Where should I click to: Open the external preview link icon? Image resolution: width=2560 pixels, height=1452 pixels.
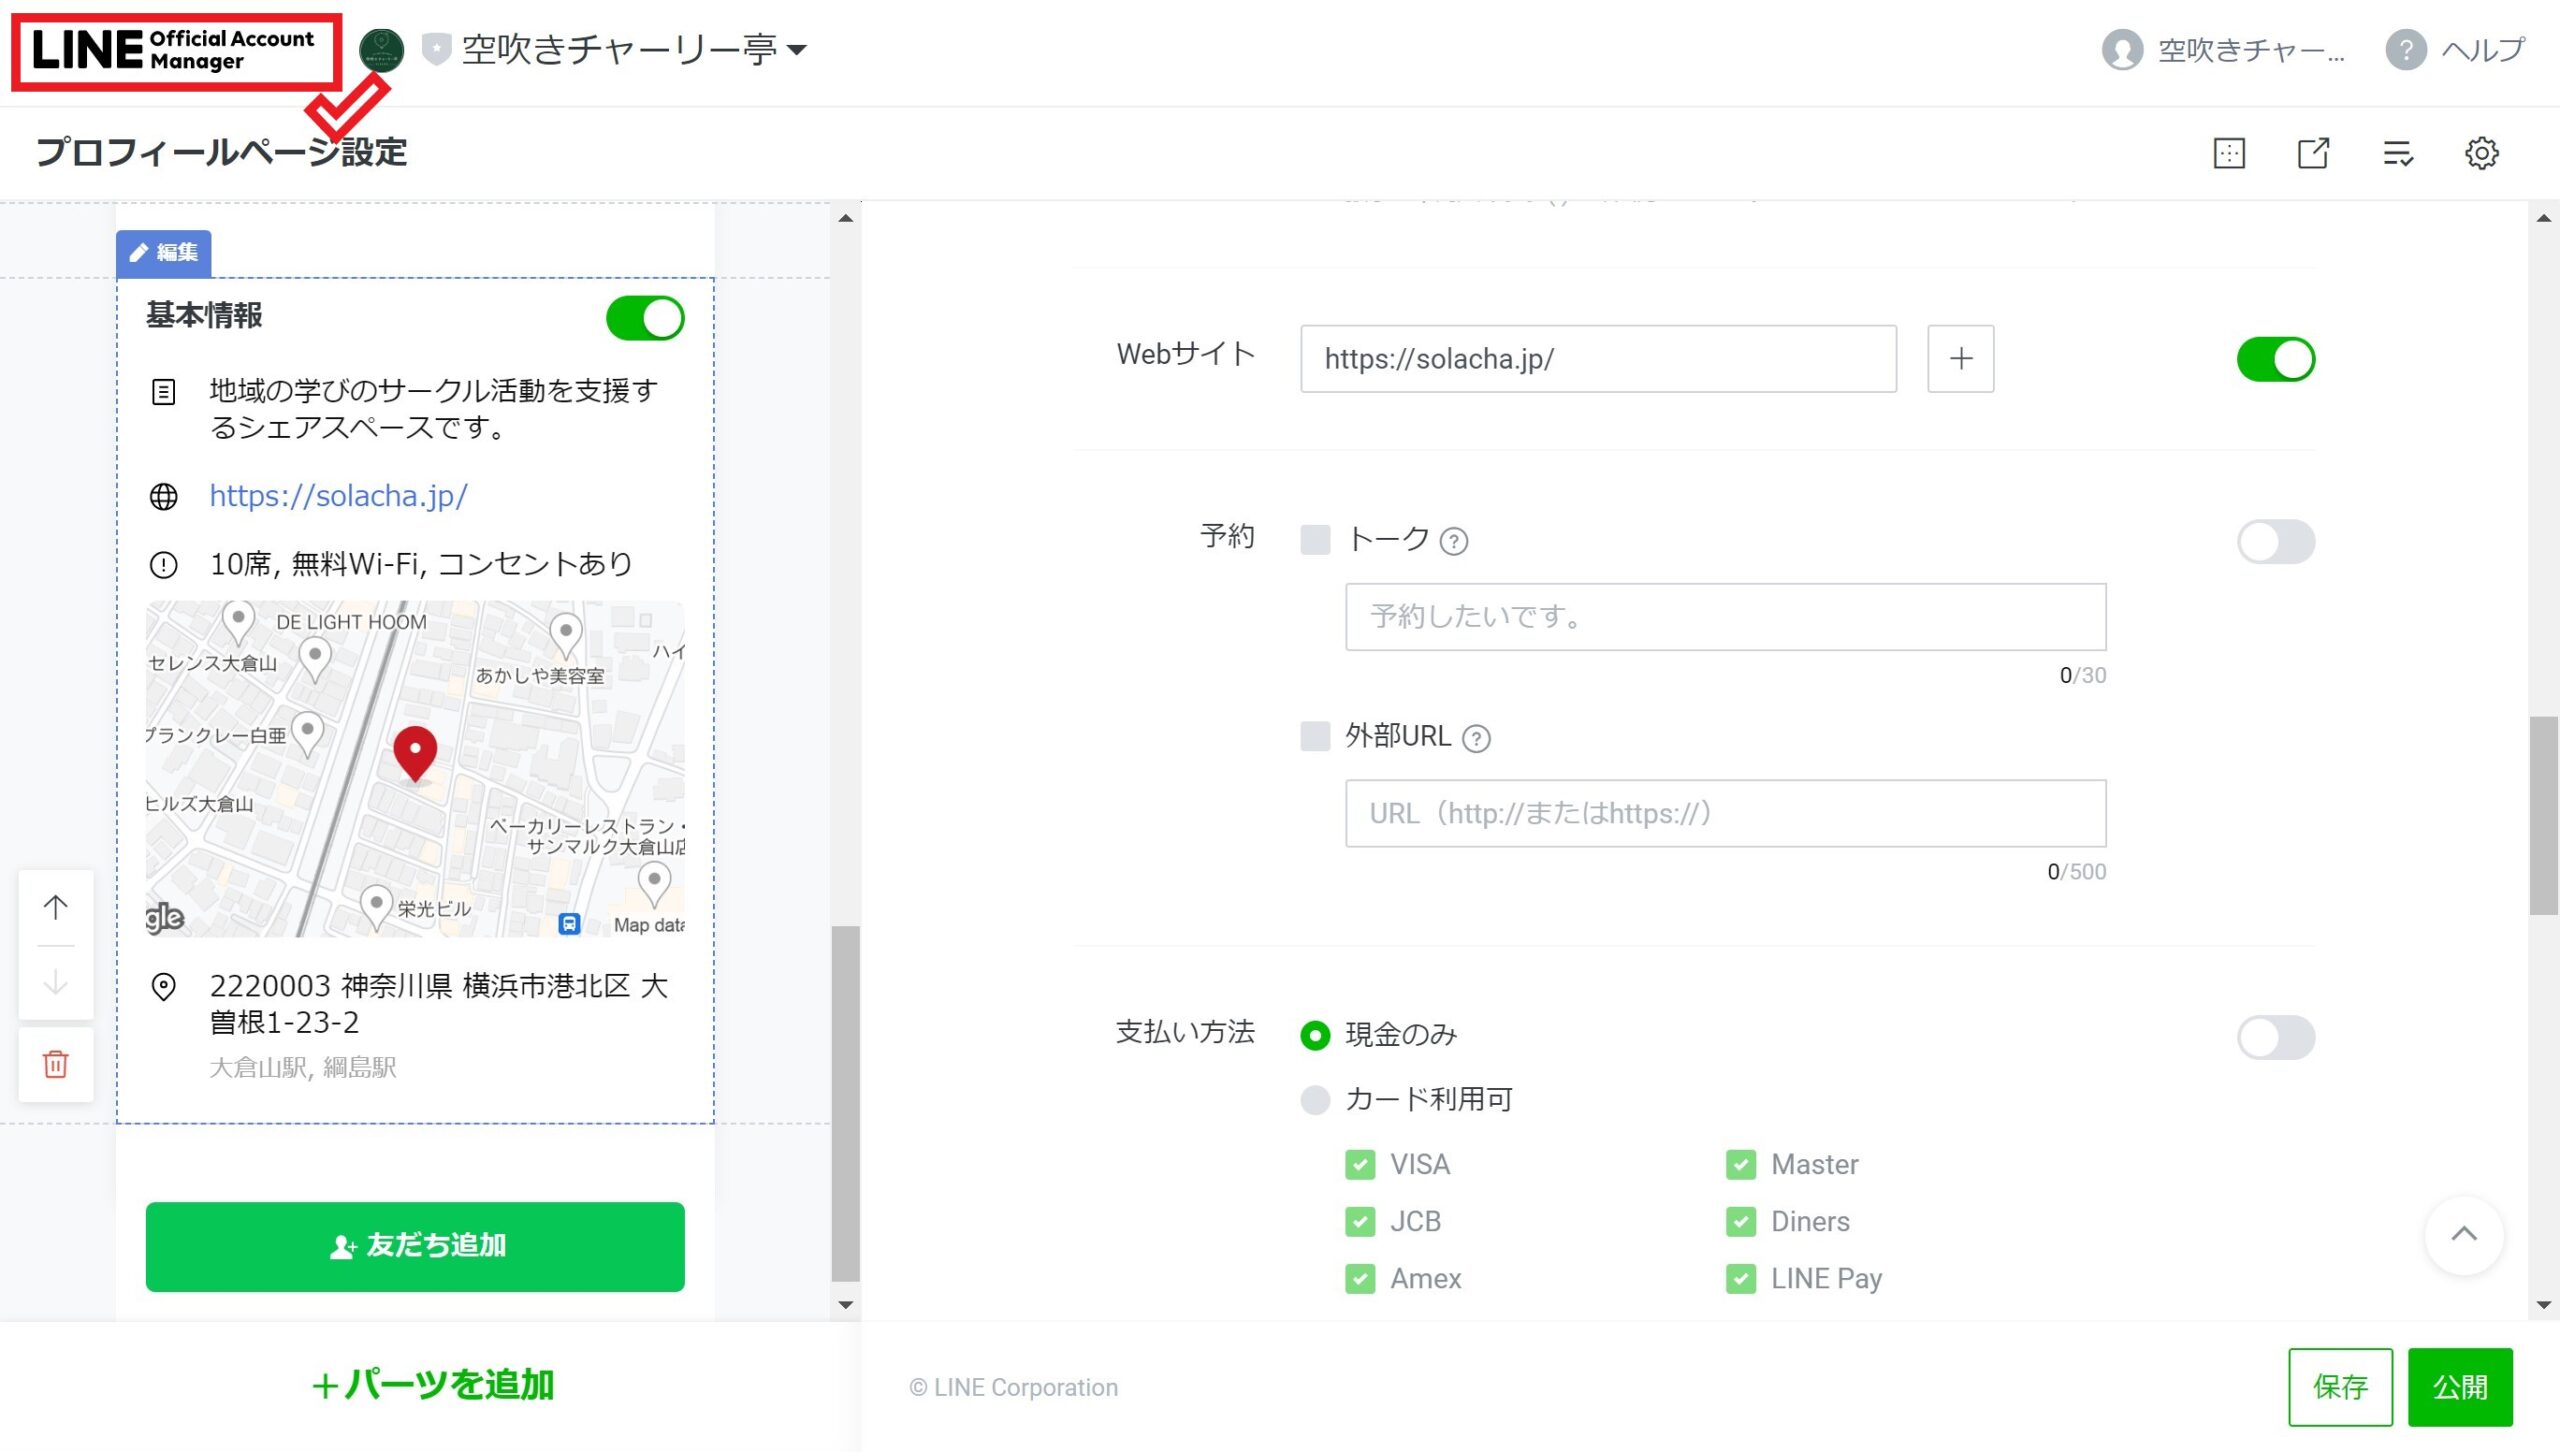pyautogui.click(x=2313, y=153)
